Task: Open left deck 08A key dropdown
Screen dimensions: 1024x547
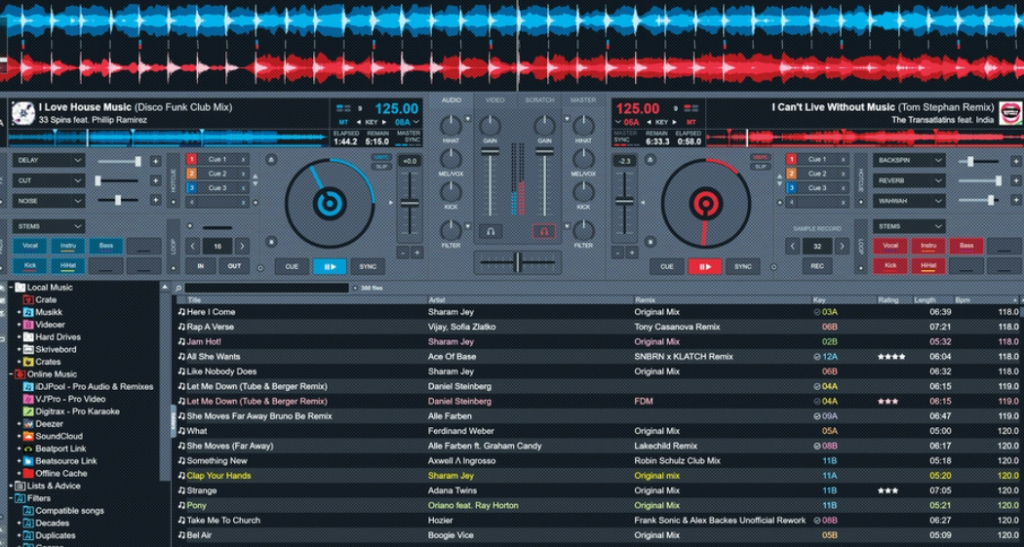Action: (x=407, y=122)
